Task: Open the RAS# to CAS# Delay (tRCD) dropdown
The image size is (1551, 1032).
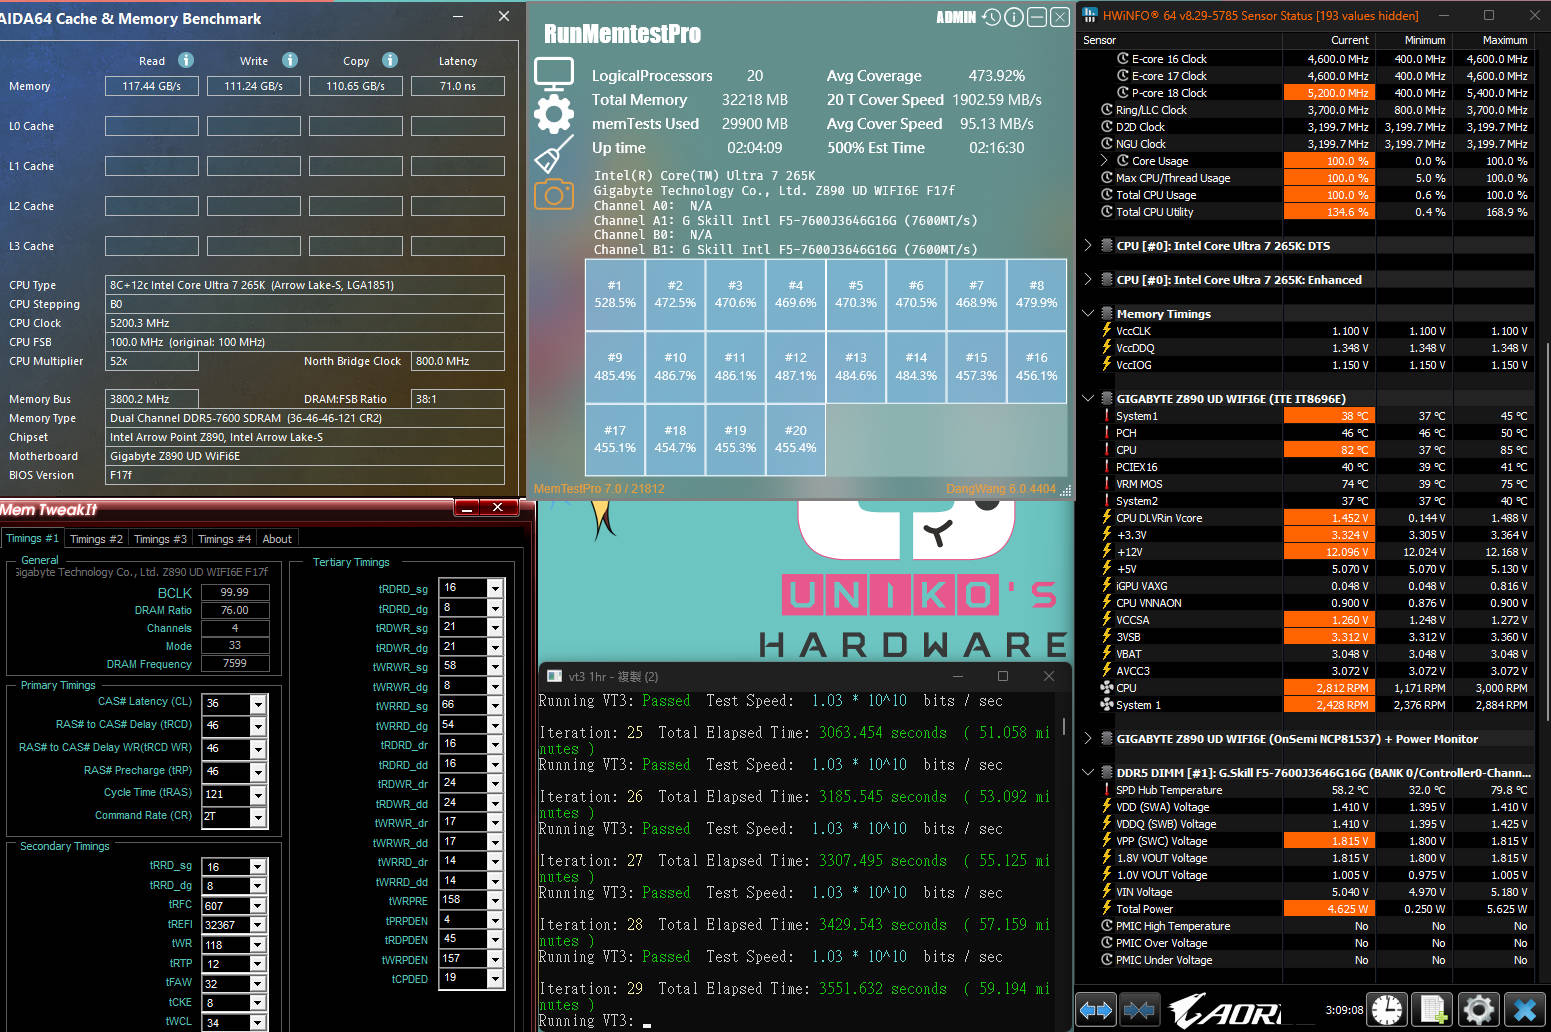Action: pyautogui.click(x=258, y=726)
